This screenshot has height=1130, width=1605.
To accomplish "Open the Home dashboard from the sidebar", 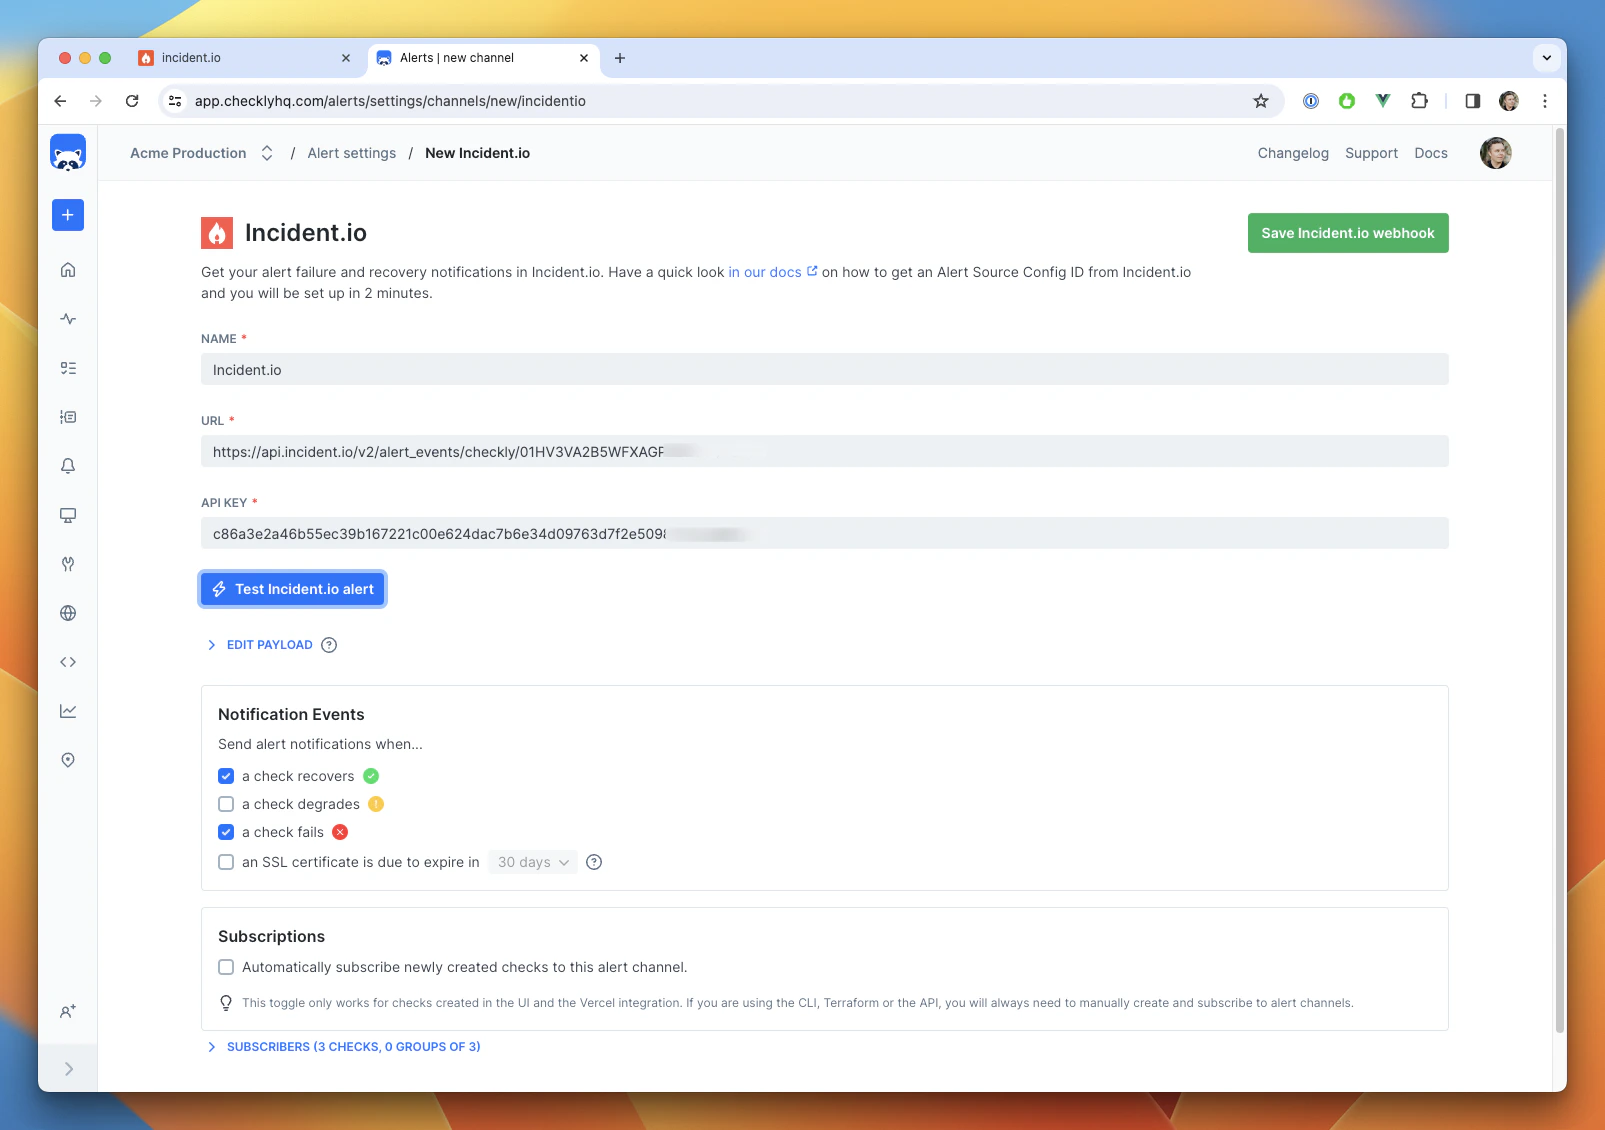I will (x=67, y=269).
